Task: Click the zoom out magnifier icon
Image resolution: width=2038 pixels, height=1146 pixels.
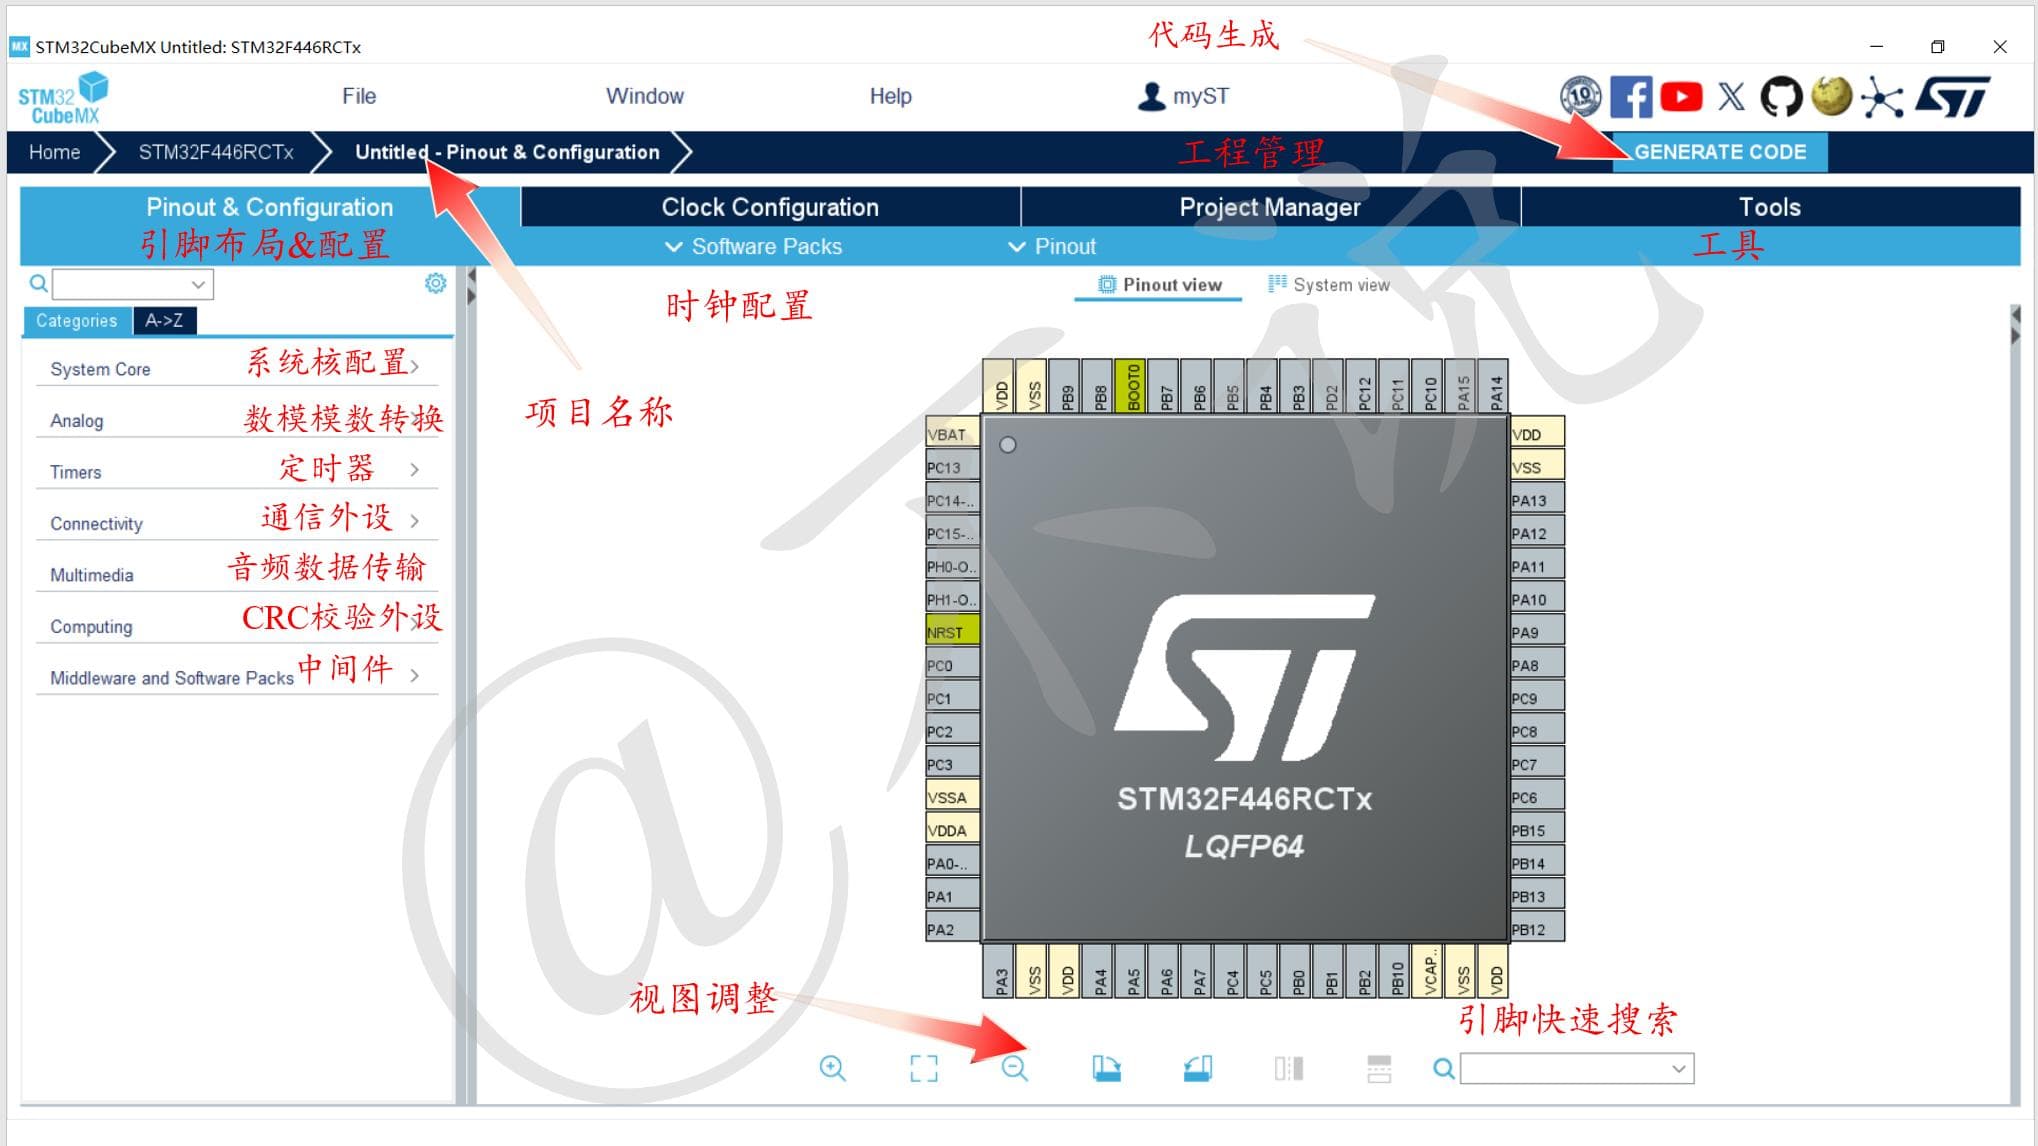Action: click(x=1015, y=1068)
